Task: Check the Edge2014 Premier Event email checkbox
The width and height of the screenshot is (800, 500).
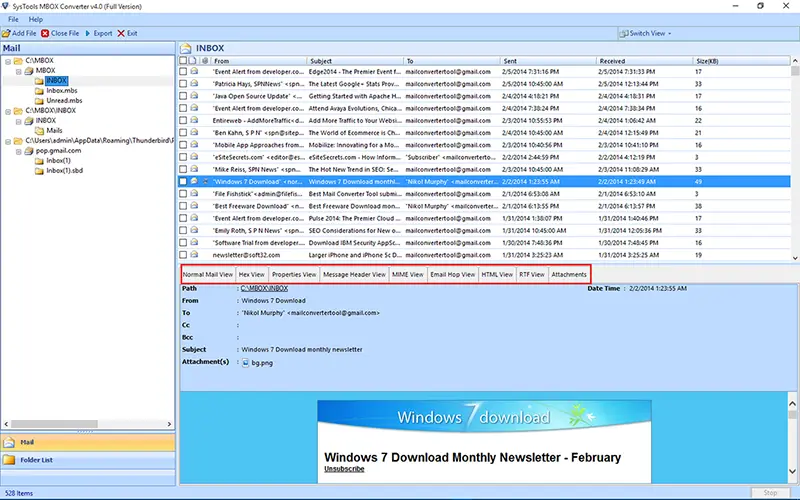Action: click(x=183, y=72)
